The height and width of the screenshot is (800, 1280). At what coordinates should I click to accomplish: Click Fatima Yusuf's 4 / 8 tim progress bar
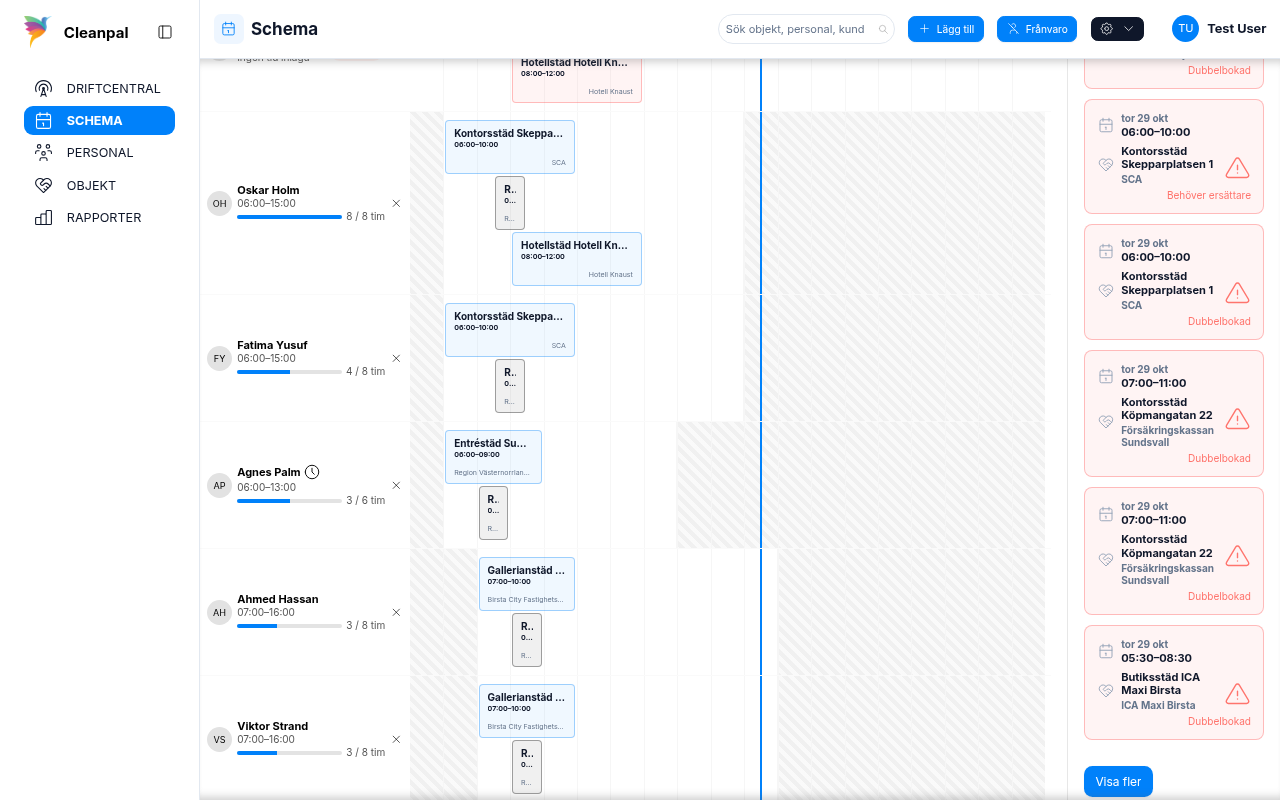tap(289, 372)
